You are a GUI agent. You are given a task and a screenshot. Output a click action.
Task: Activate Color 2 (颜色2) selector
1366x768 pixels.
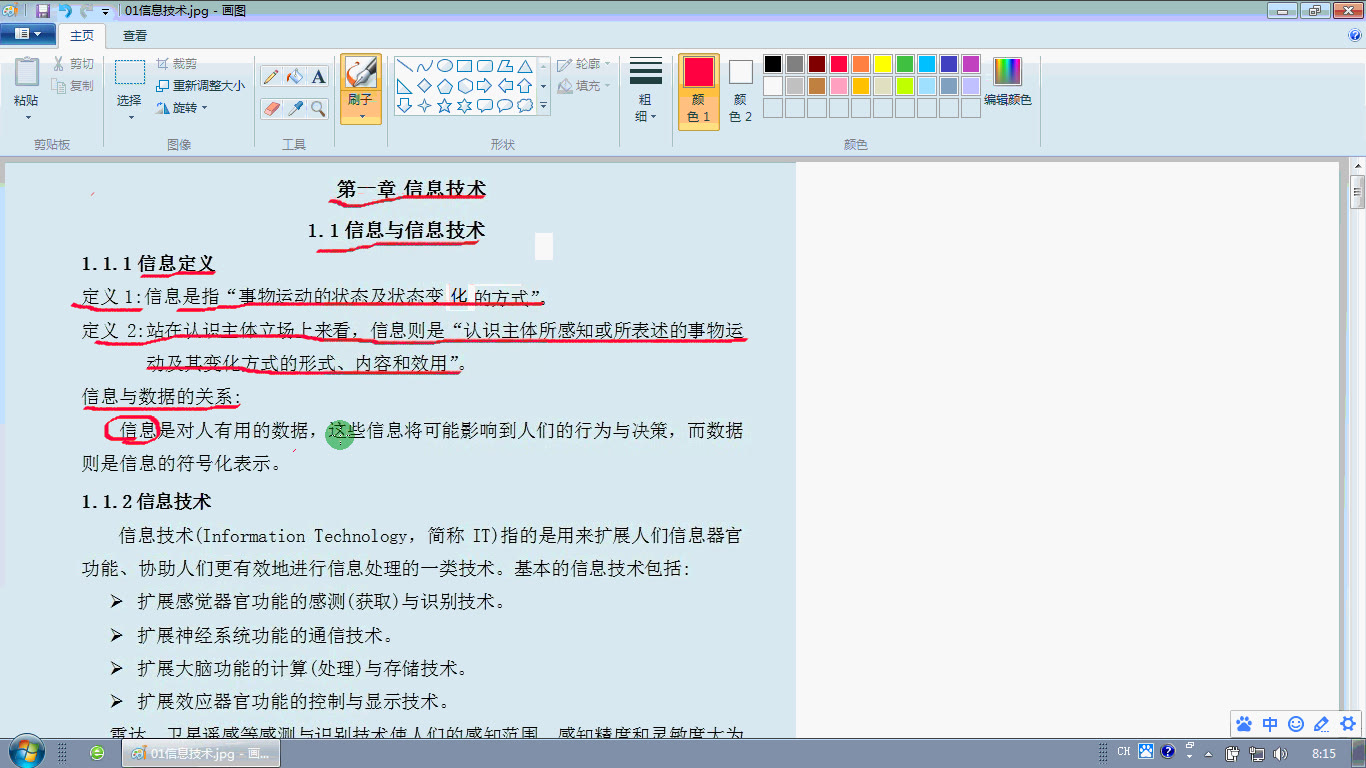click(x=740, y=90)
